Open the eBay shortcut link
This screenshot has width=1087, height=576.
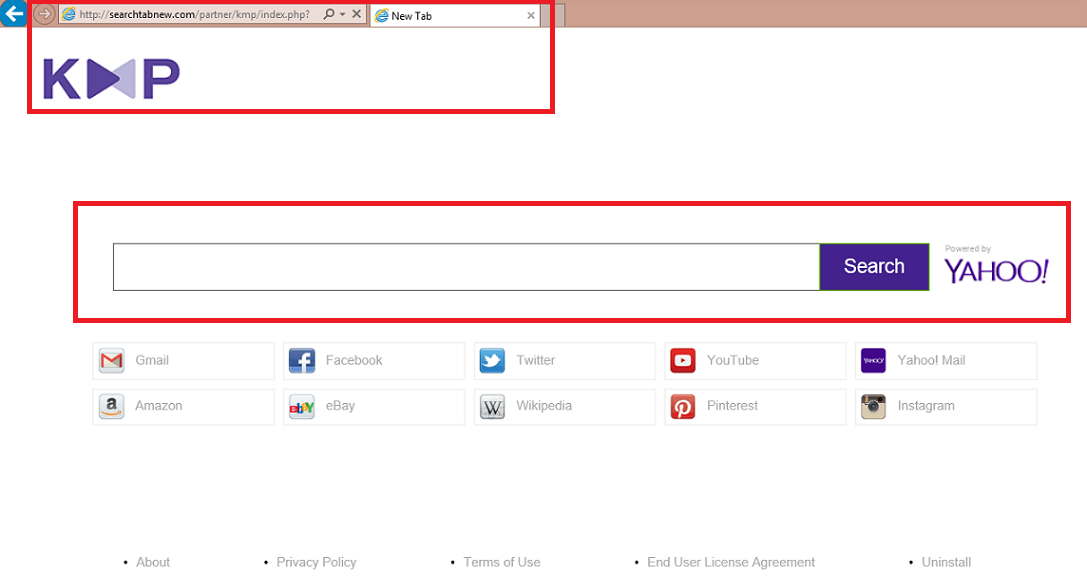pos(374,407)
